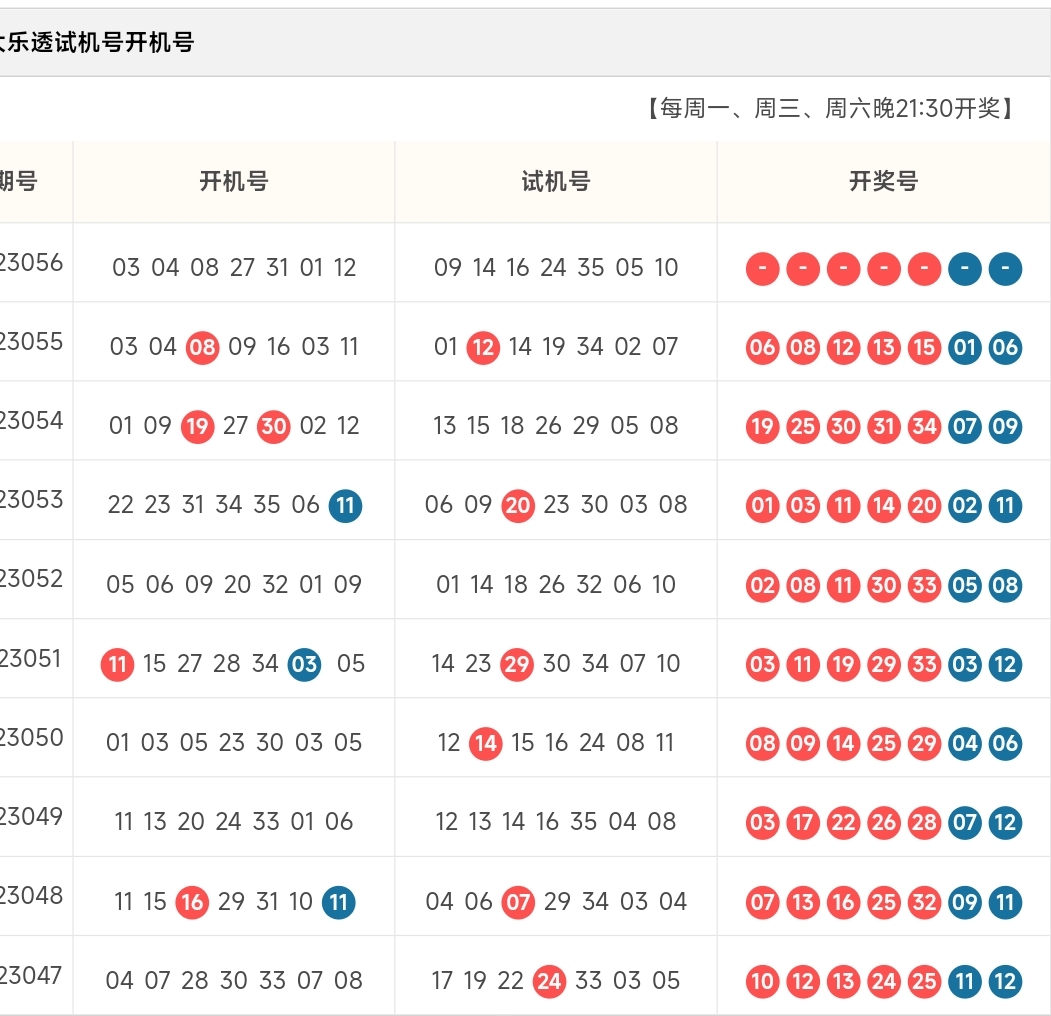The height and width of the screenshot is (1016, 1051).
Task: Click last blue placeholder ball in row 23056
Action: (1005, 268)
